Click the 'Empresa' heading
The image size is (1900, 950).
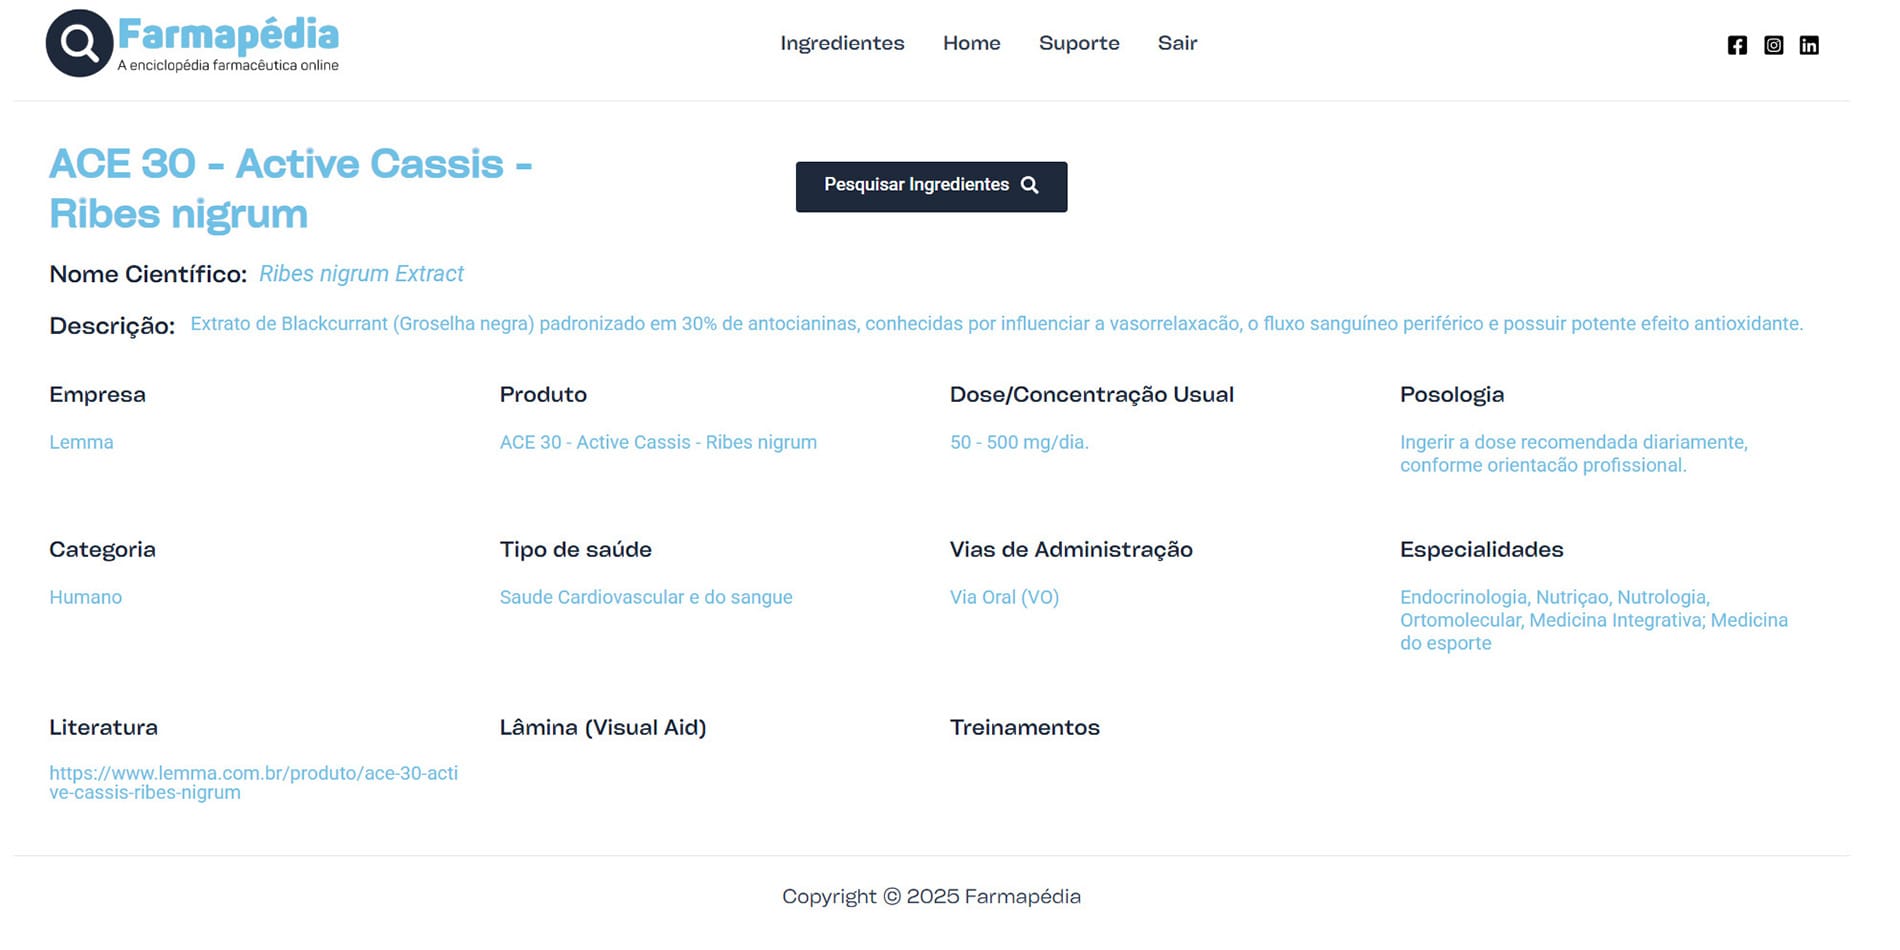pyautogui.click(x=97, y=394)
